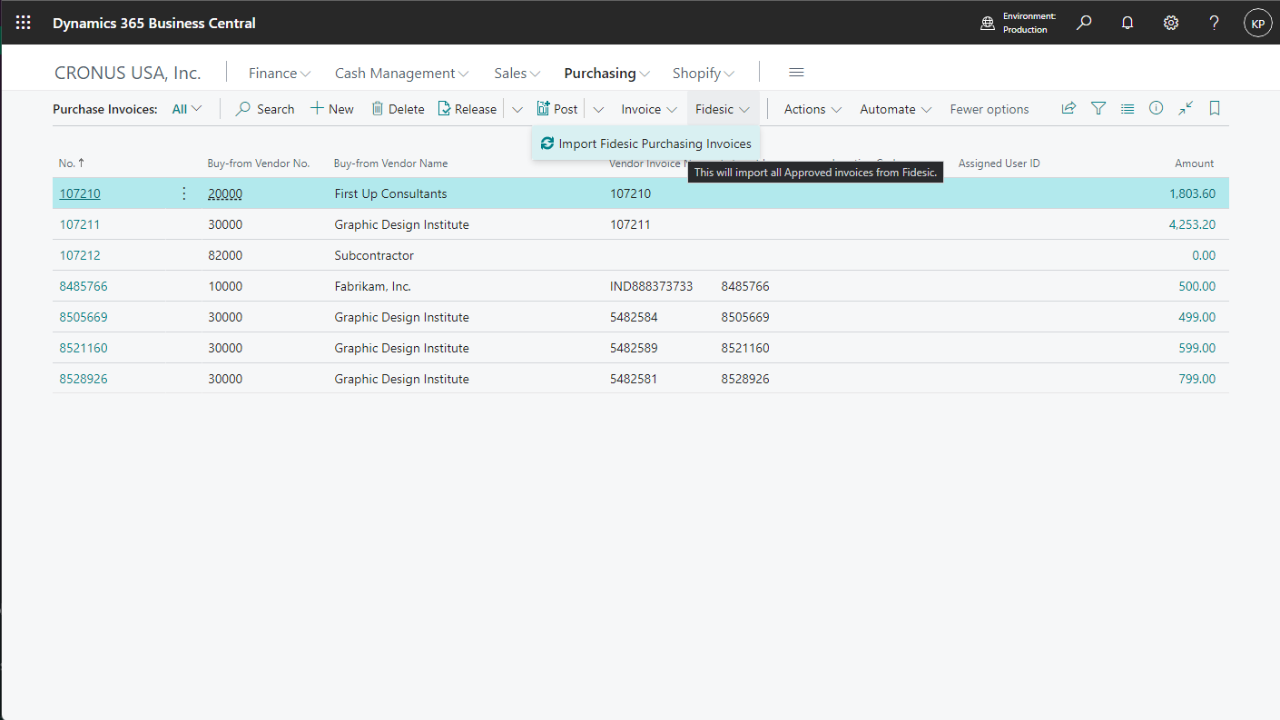Viewport: 1280px width, 720px height.
Task: Open invoice number 8505669
Action: click(x=83, y=318)
